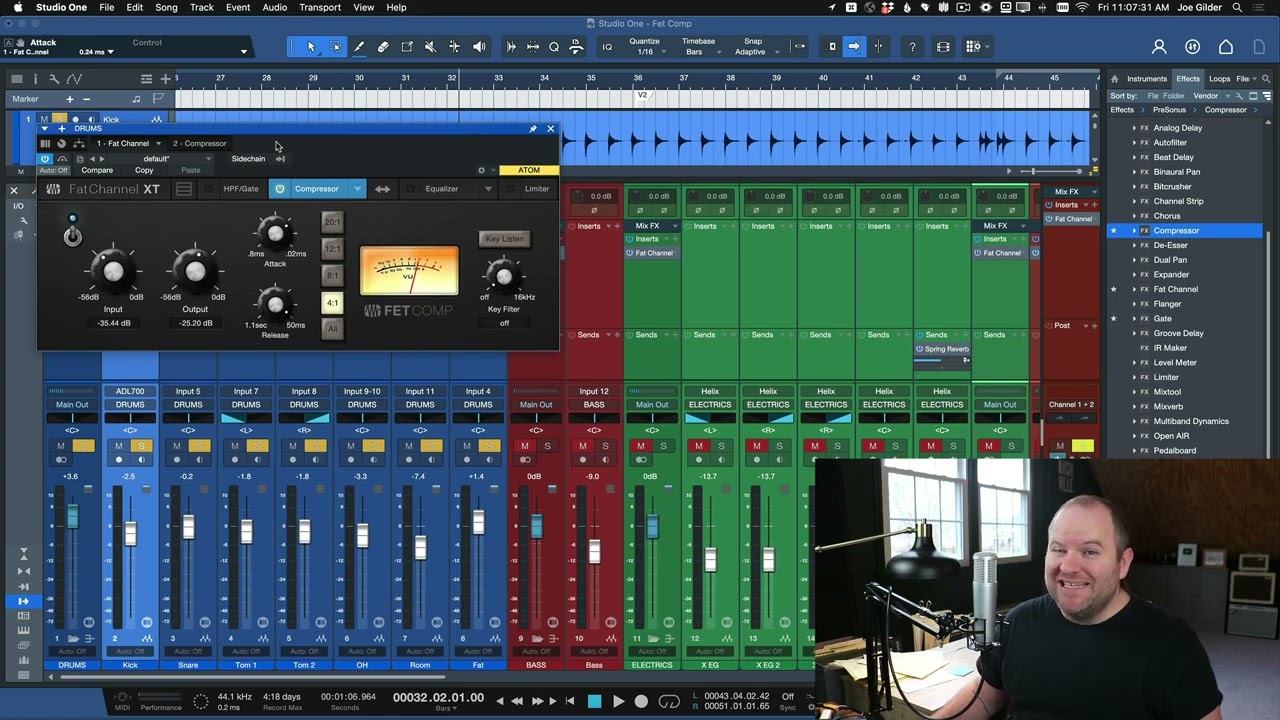The width and height of the screenshot is (1280, 720).
Task: Select the All ratio button
Action: [332, 329]
